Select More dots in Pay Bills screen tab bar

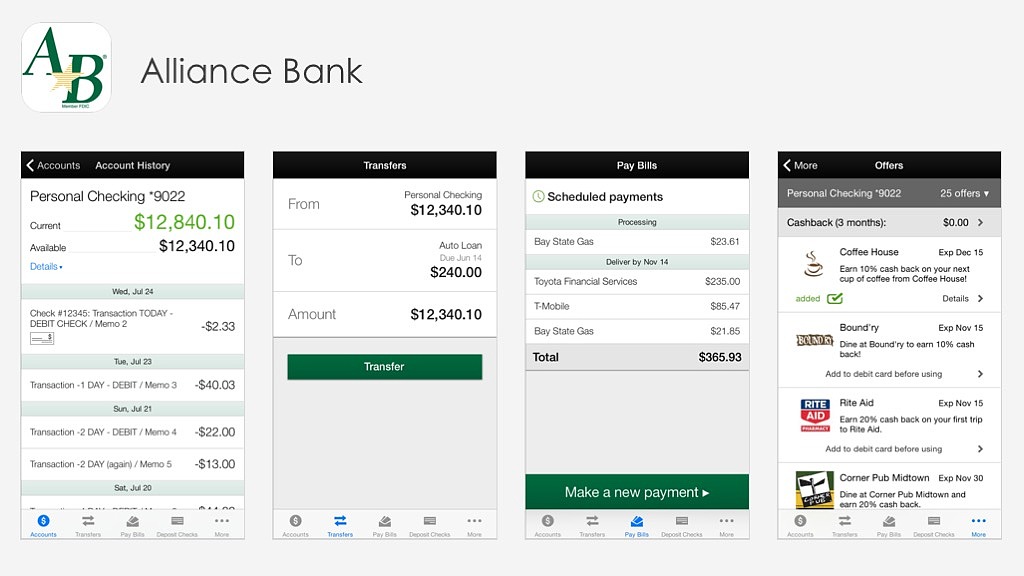(x=726, y=520)
